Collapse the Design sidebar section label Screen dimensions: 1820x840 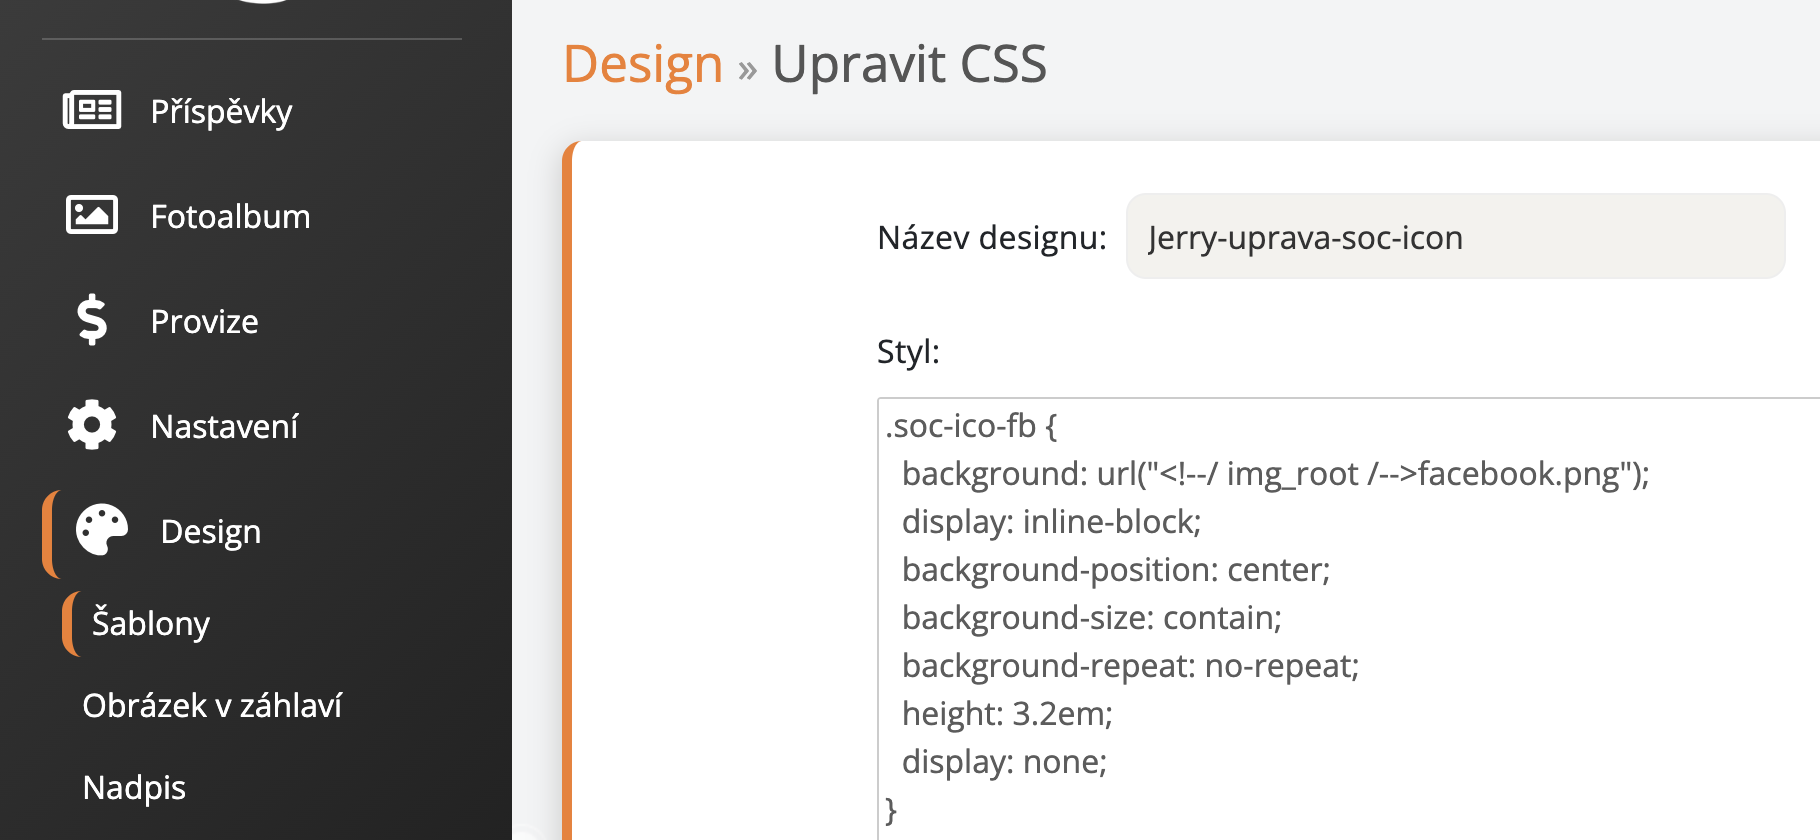tap(210, 532)
